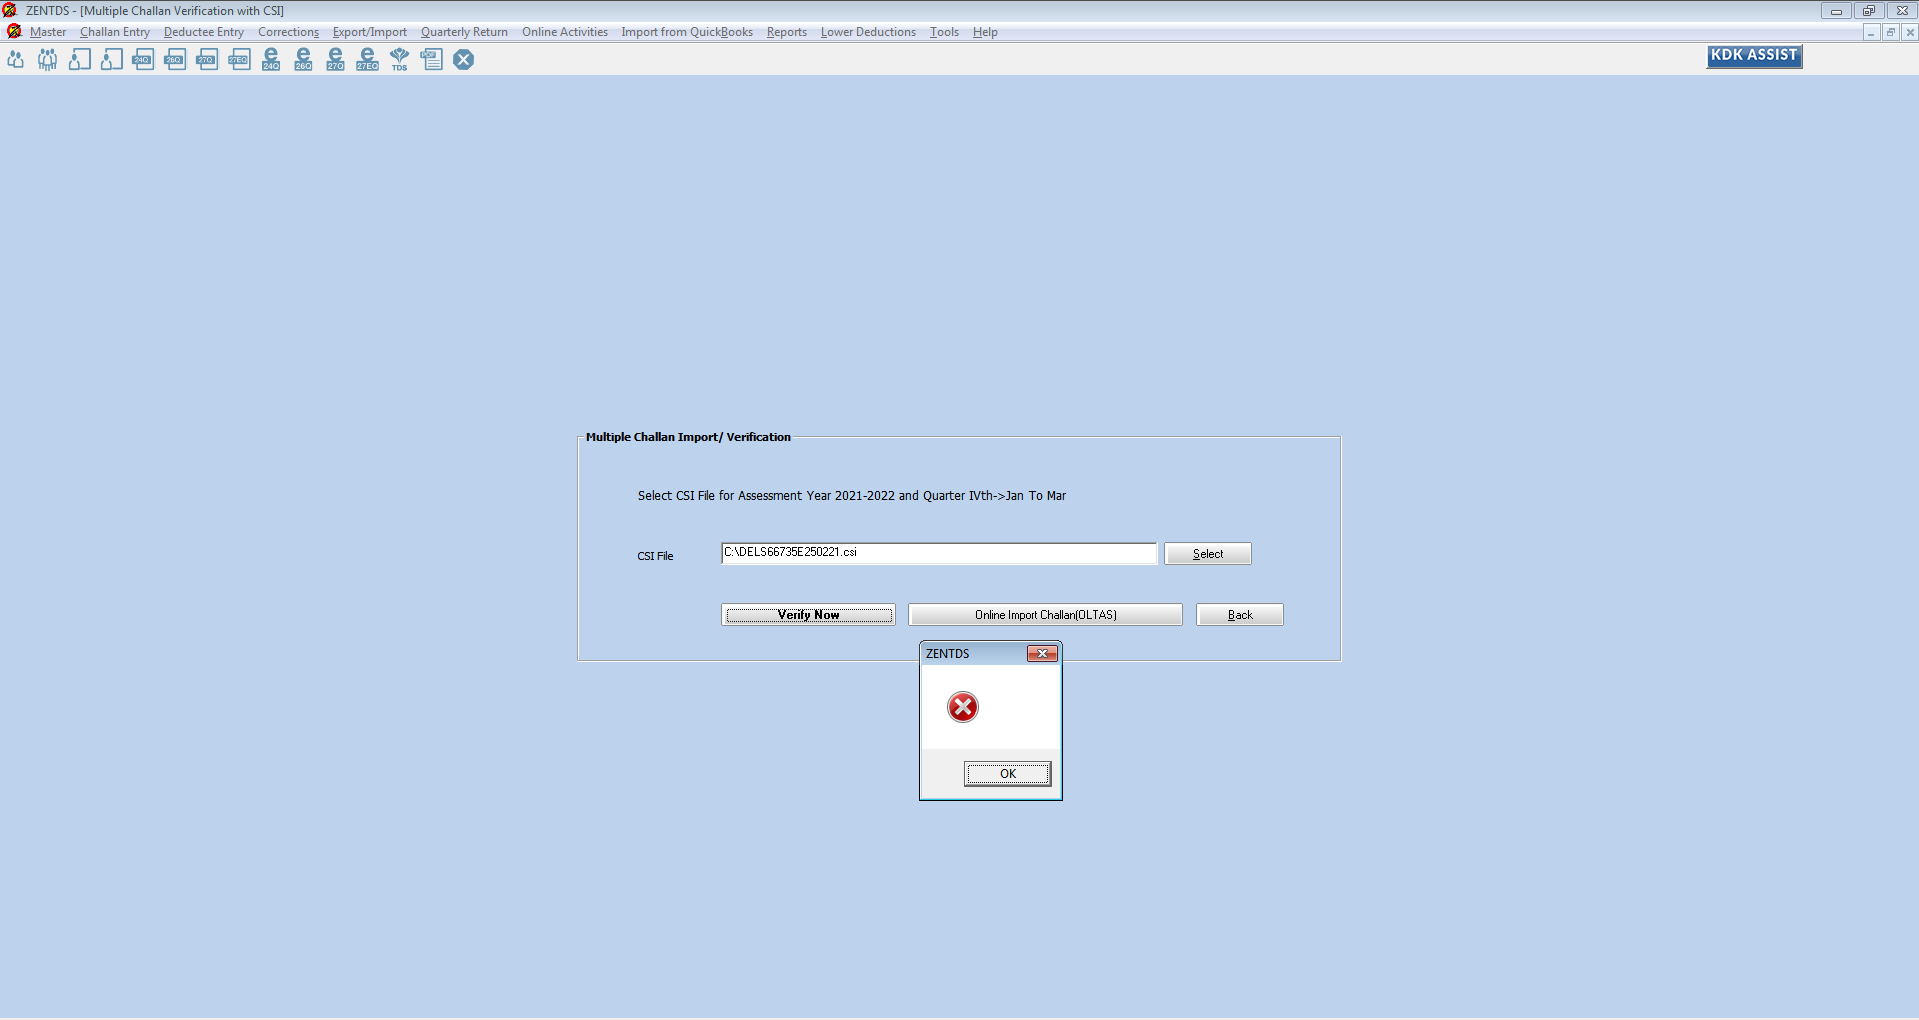Screen dimensions: 1919x1020
Task: Confirm the ZENTDS dialog with OK
Action: [x=1008, y=774]
